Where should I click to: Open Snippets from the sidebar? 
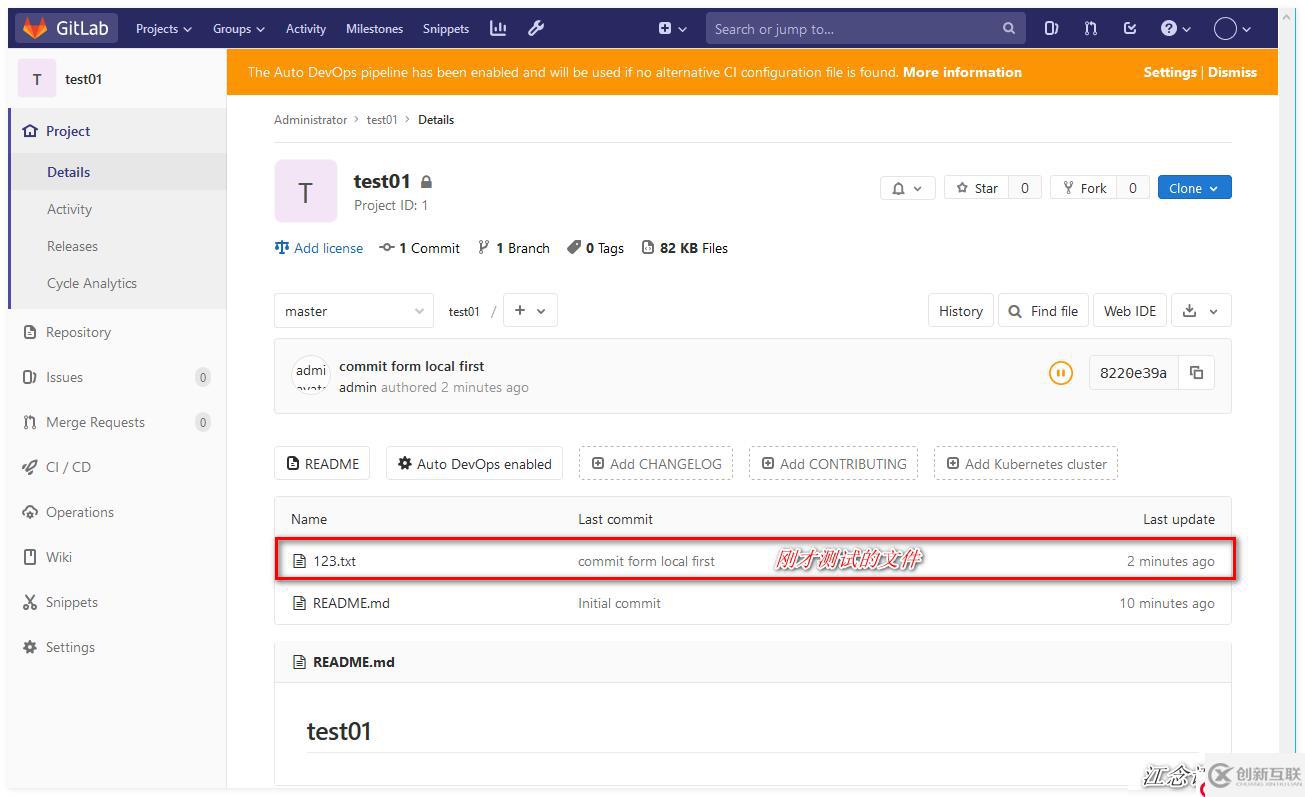(70, 602)
